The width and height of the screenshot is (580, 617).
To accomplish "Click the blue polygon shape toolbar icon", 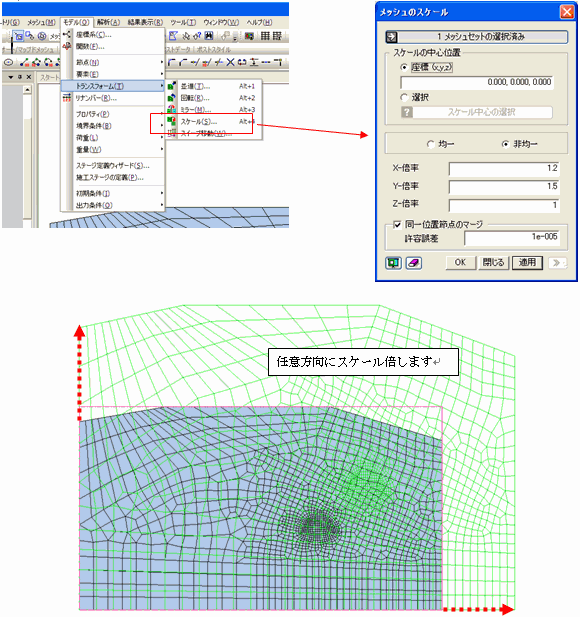I will [173, 36].
